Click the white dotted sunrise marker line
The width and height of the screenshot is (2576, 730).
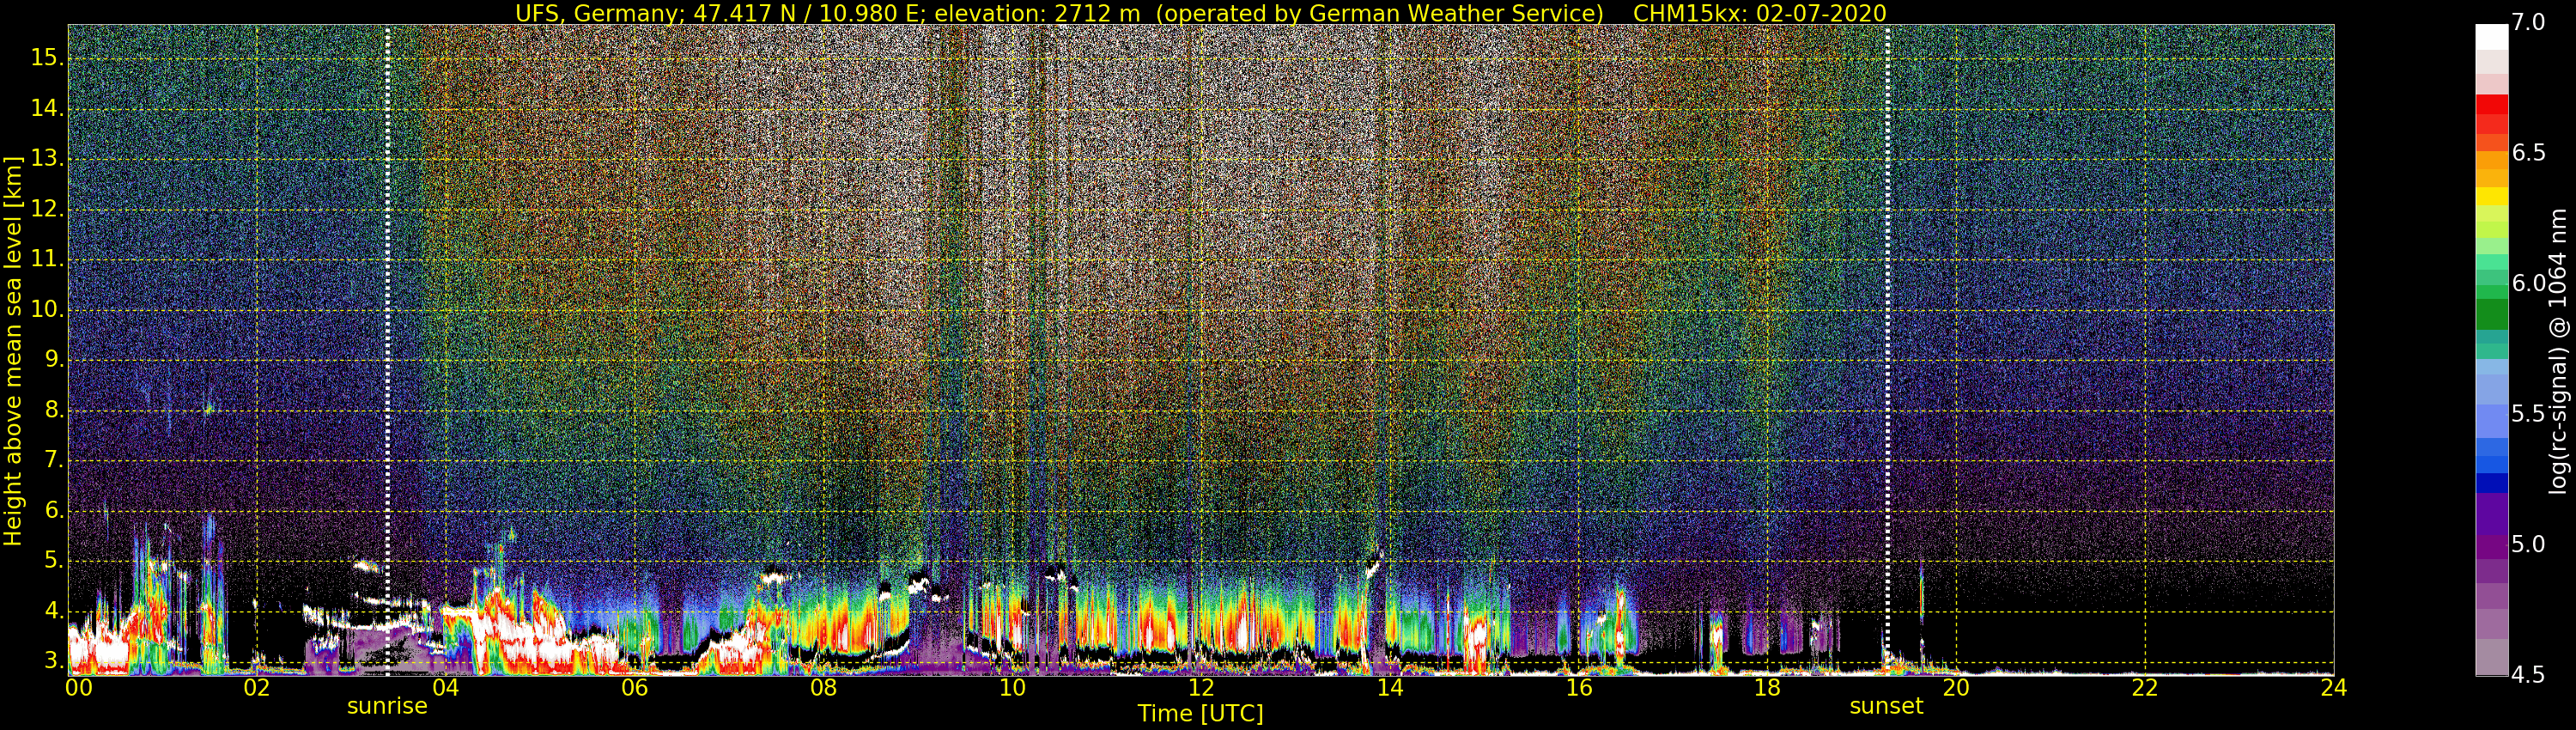(x=388, y=350)
